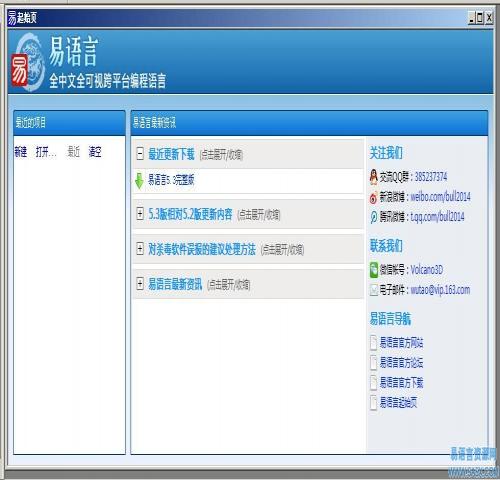Click 新建 in recent projects panel

click(21, 152)
